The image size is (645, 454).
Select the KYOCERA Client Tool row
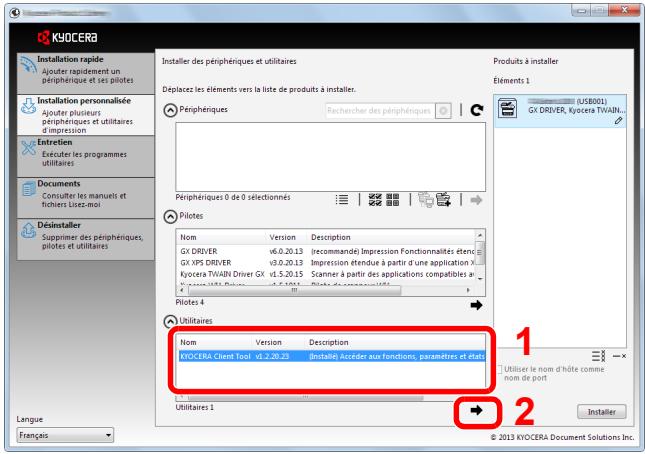(332, 357)
